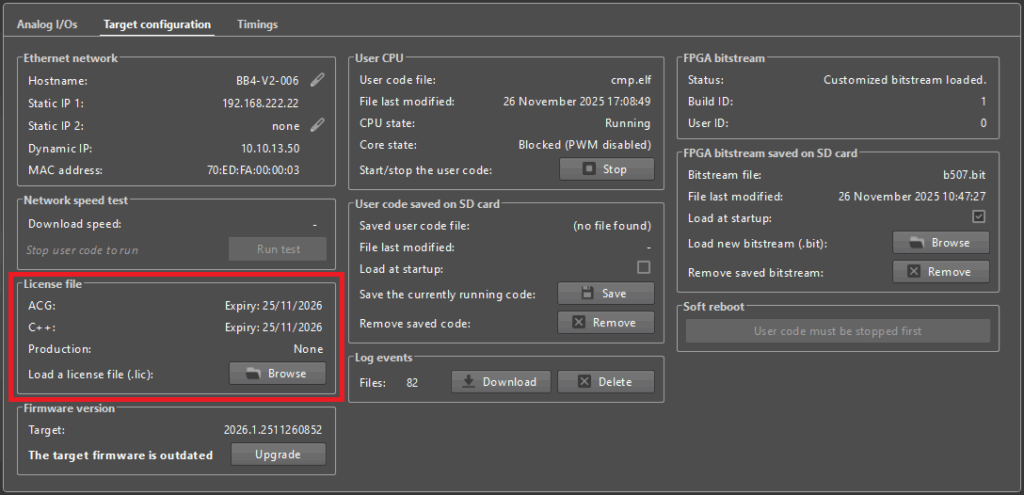1024x495 pixels.
Task: Switch to the Analog I/Os tab
Action: [47, 24]
